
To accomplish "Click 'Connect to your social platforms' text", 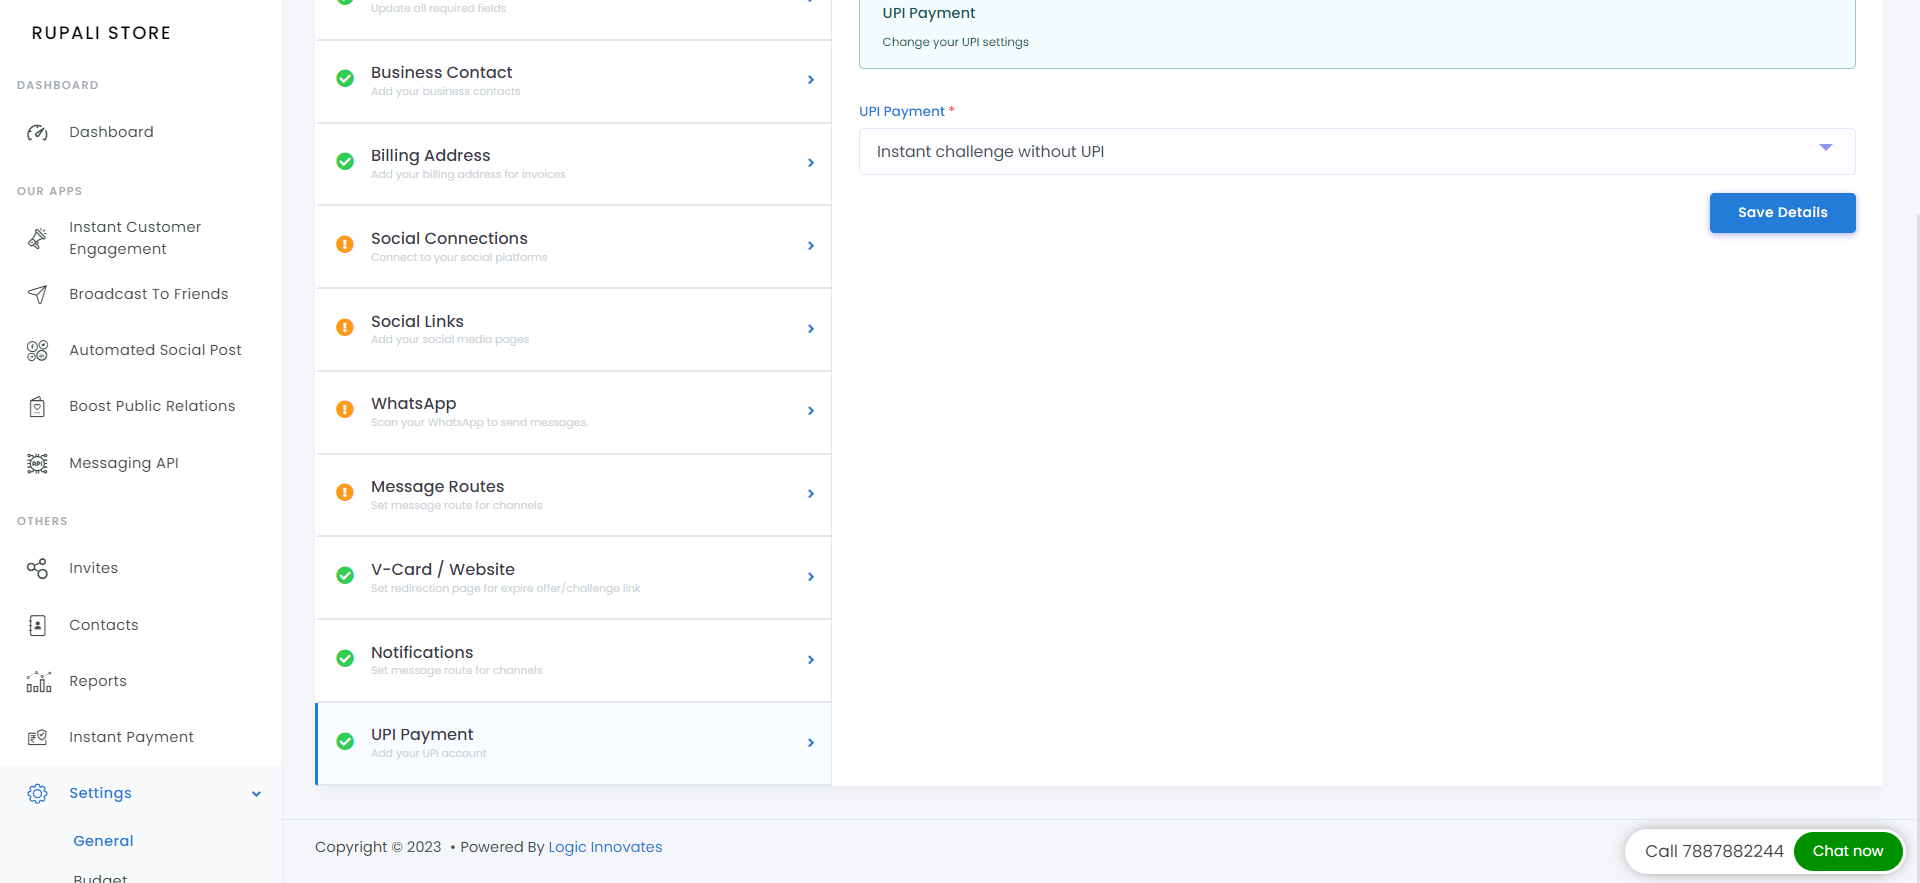I will tap(459, 257).
